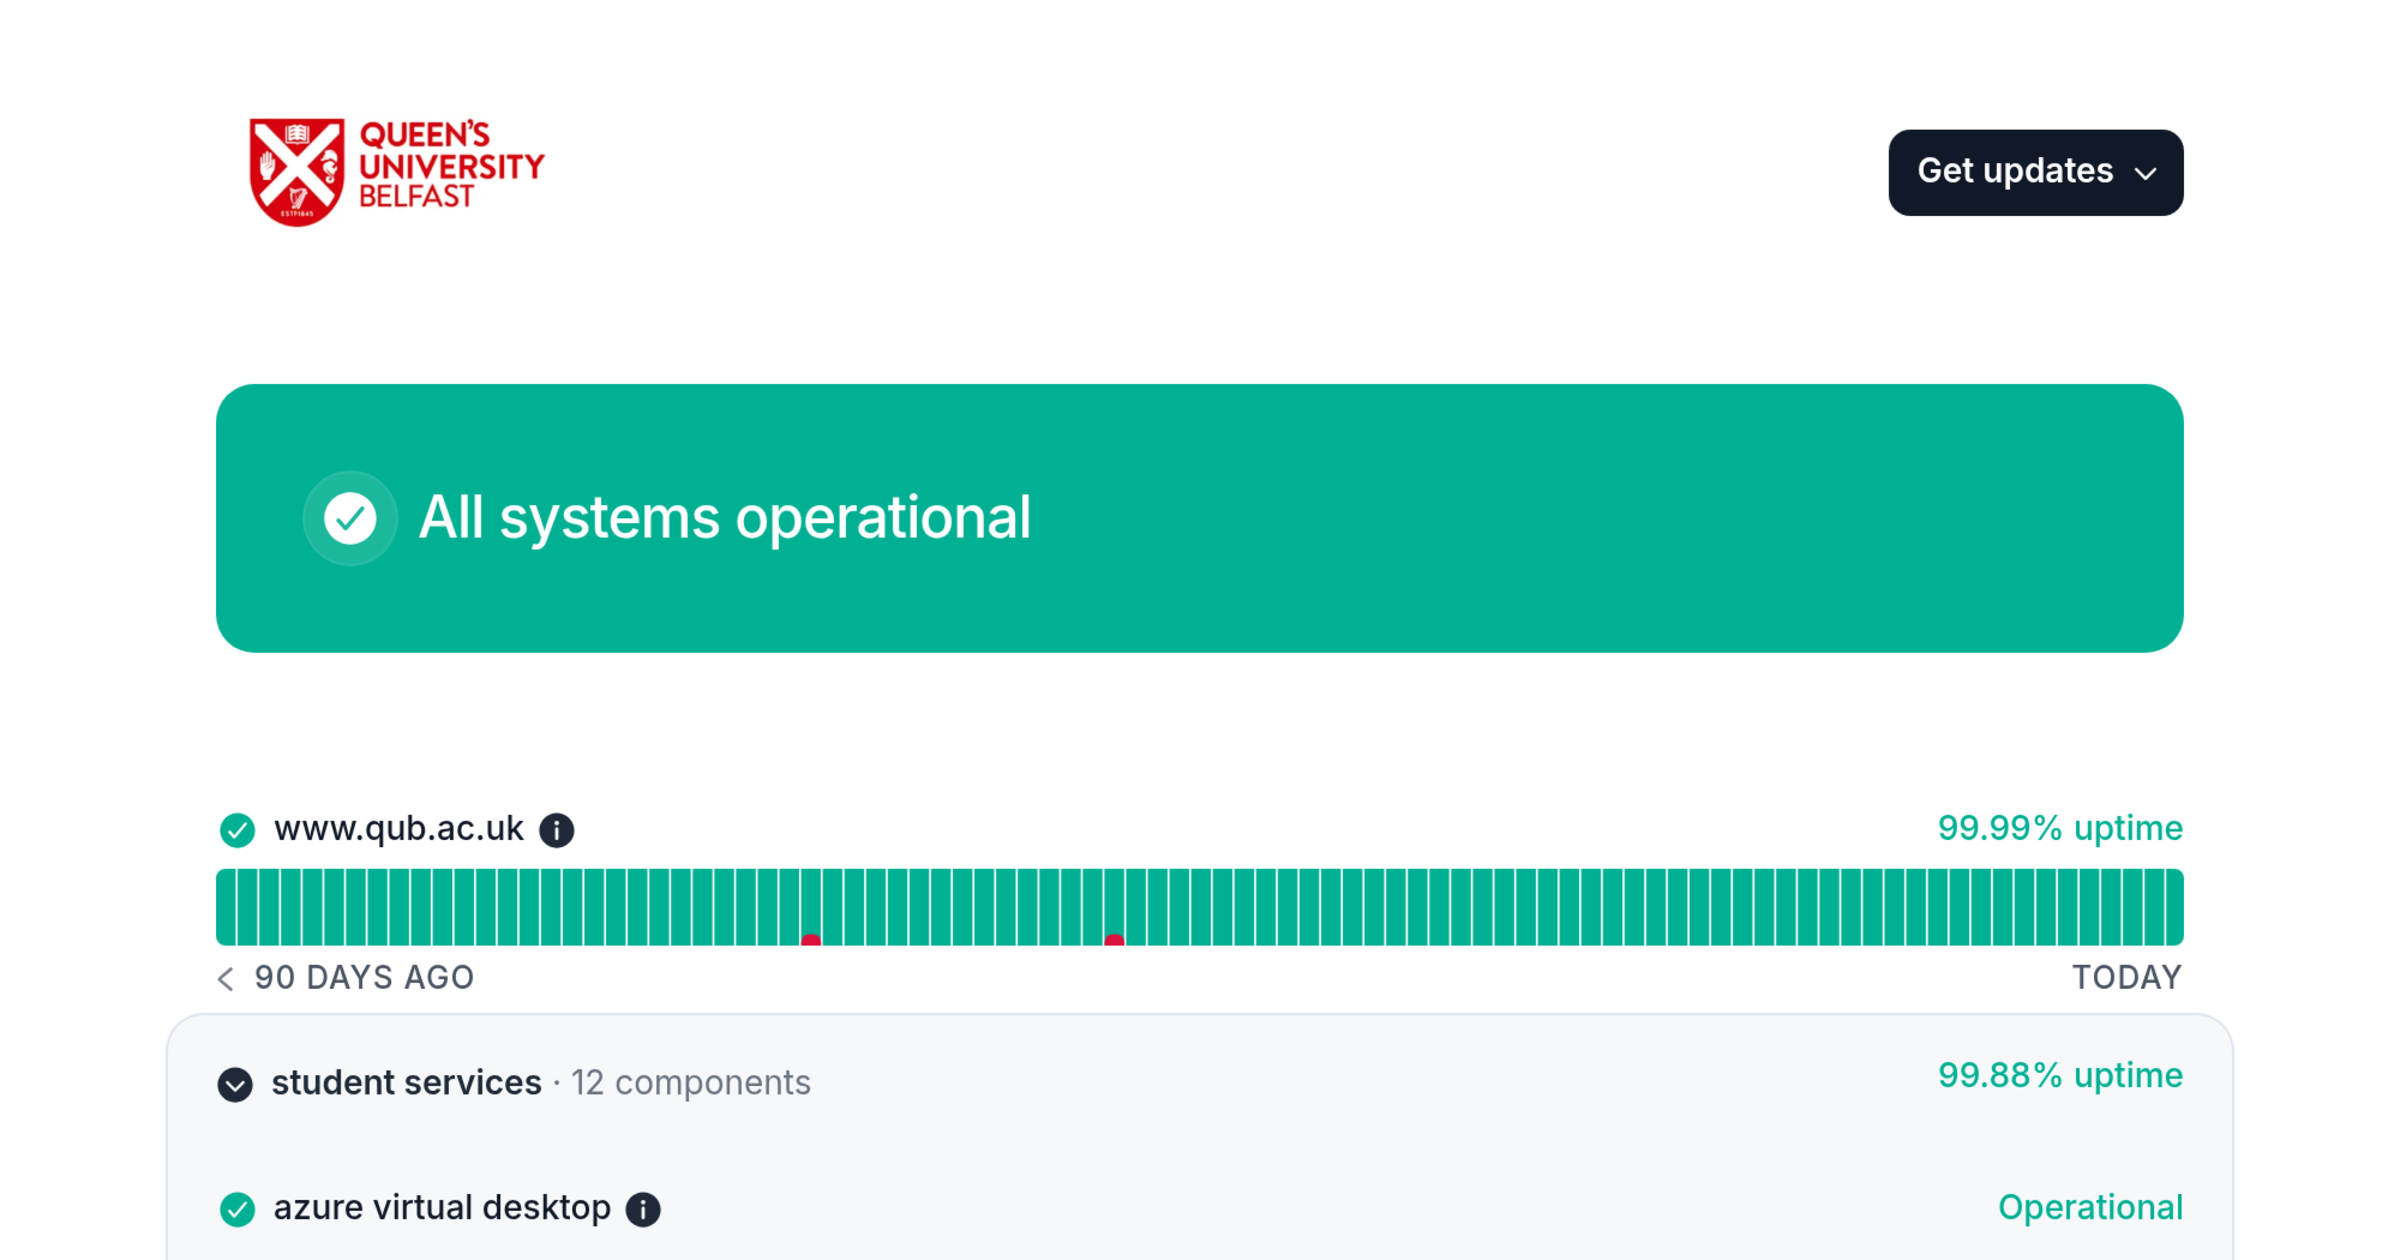Click the www.qub.ac.uk component name
The width and height of the screenshot is (2400, 1260).
click(x=399, y=829)
